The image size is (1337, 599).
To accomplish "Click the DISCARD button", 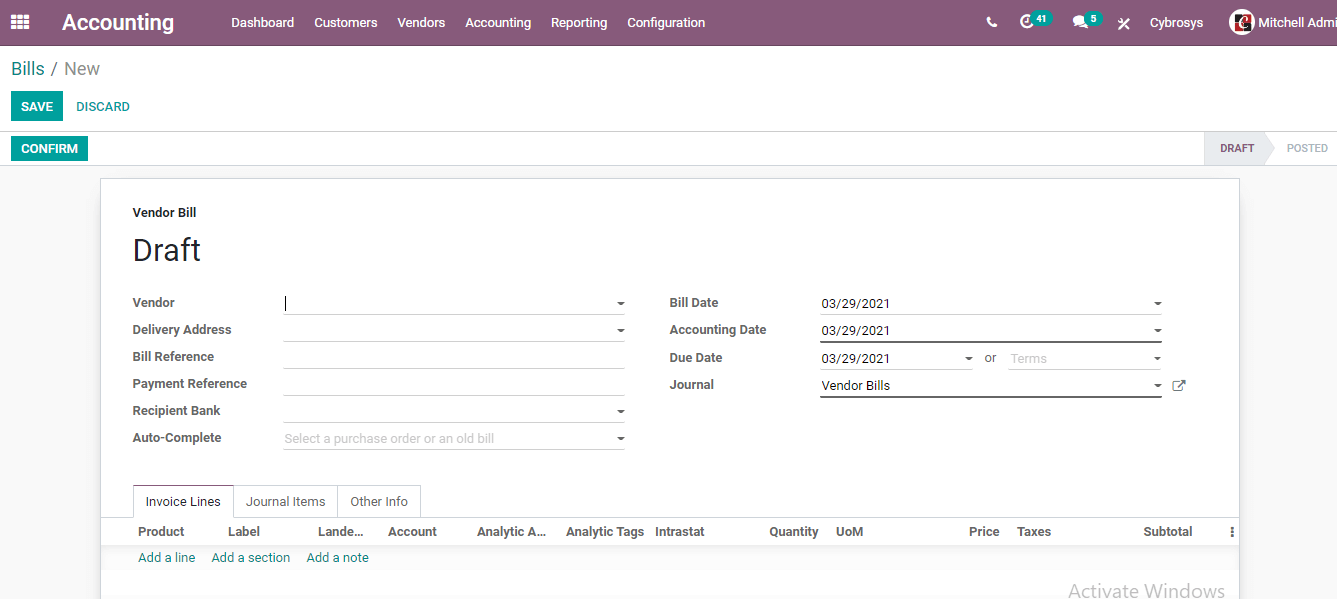I will [x=103, y=107].
